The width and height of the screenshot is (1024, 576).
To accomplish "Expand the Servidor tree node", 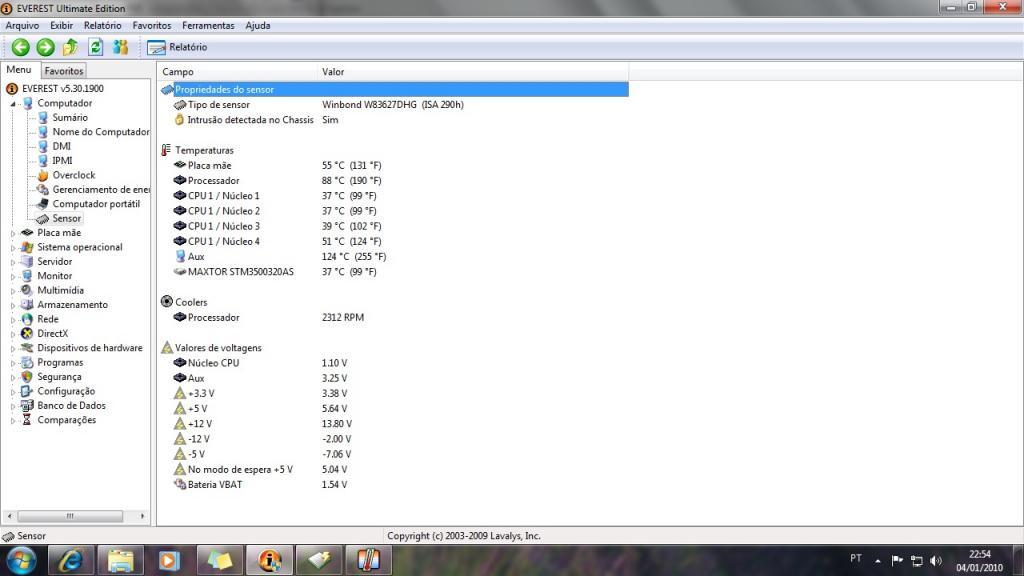I will pyautogui.click(x=13, y=262).
